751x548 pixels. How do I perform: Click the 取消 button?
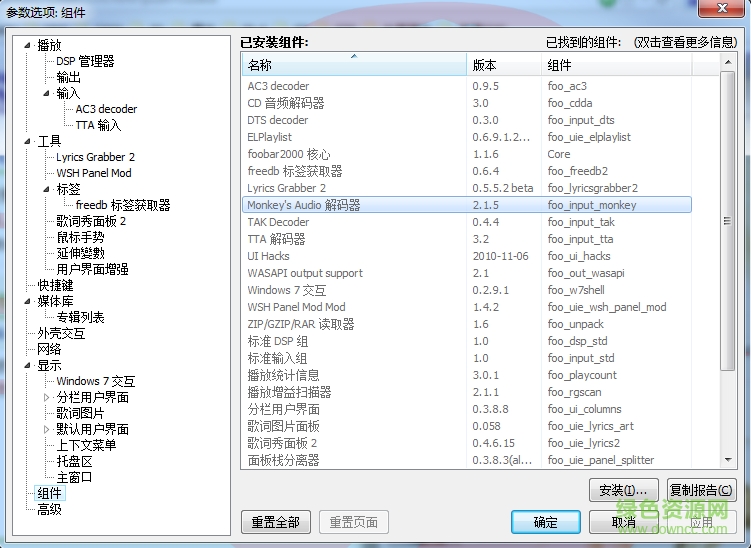[624, 522]
